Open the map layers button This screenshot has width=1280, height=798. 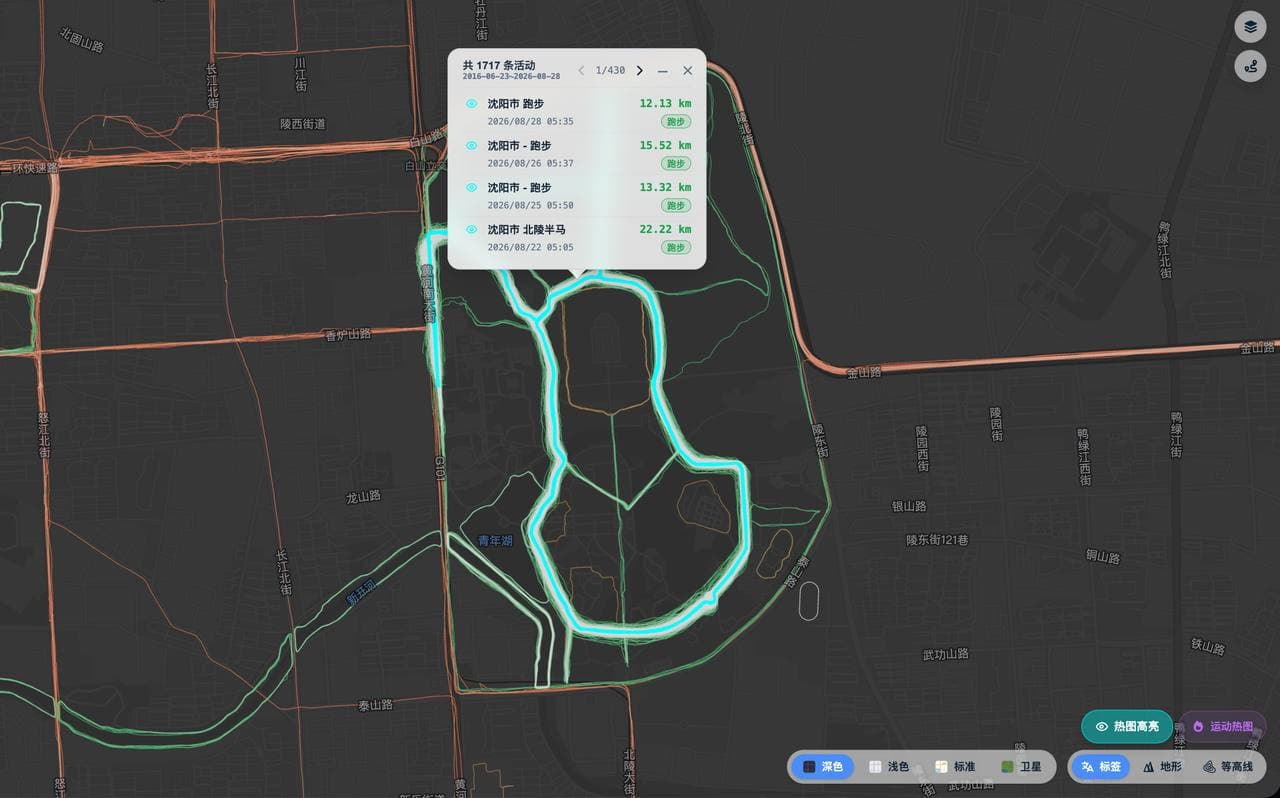1250,27
